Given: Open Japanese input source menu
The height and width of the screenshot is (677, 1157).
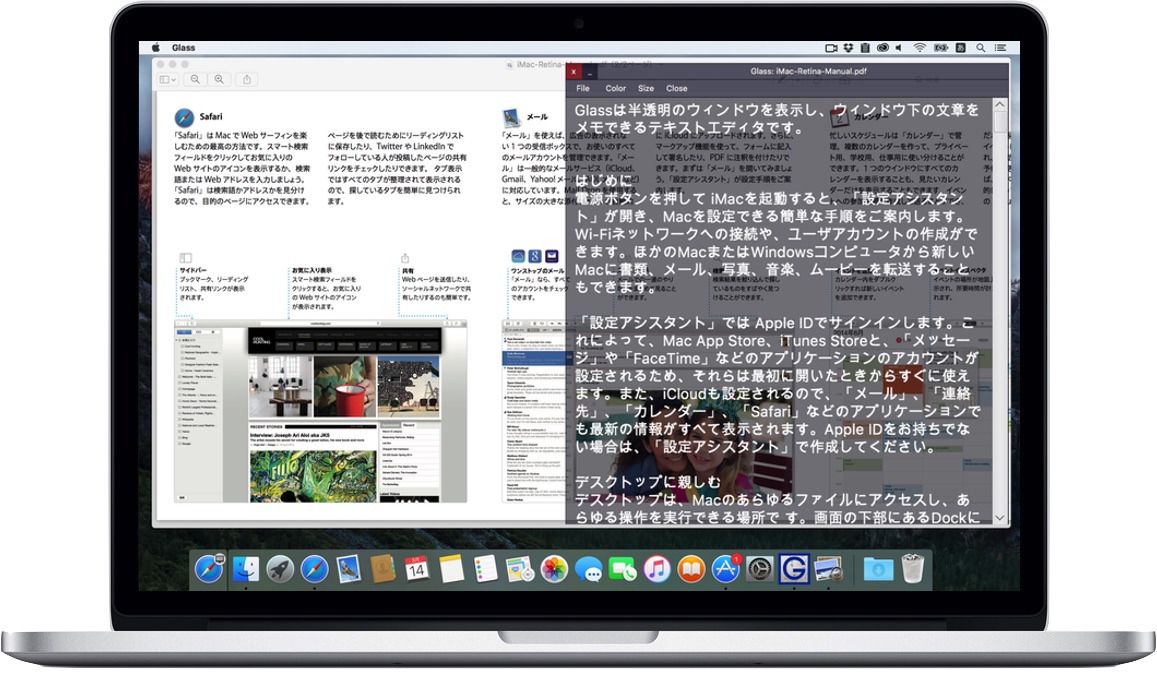Looking at the screenshot, I should (x=961, y=47).
